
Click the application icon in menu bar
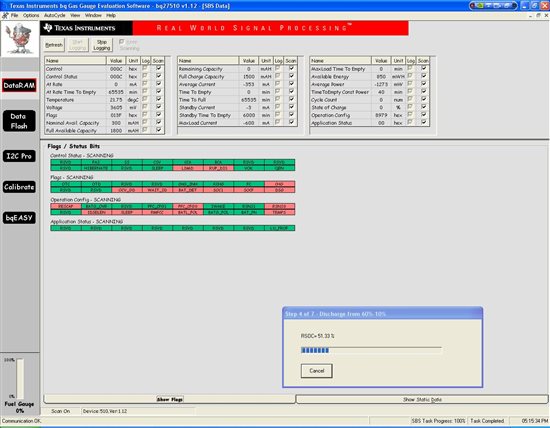click(x=5, y=15)
